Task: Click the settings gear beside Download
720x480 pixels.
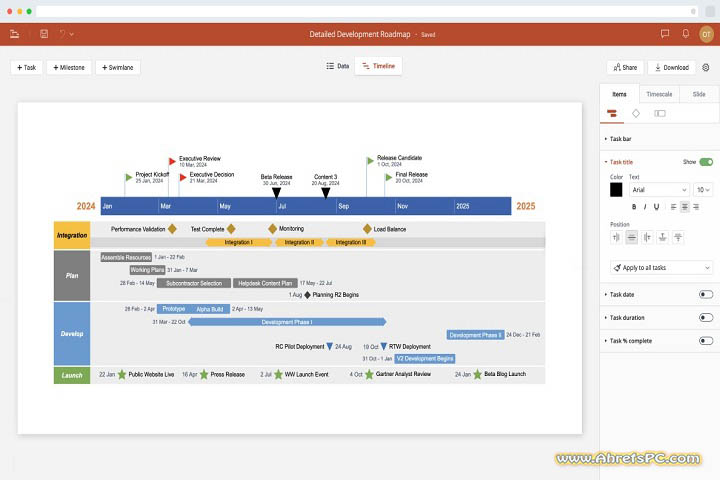Action: (x=706, y=68)
